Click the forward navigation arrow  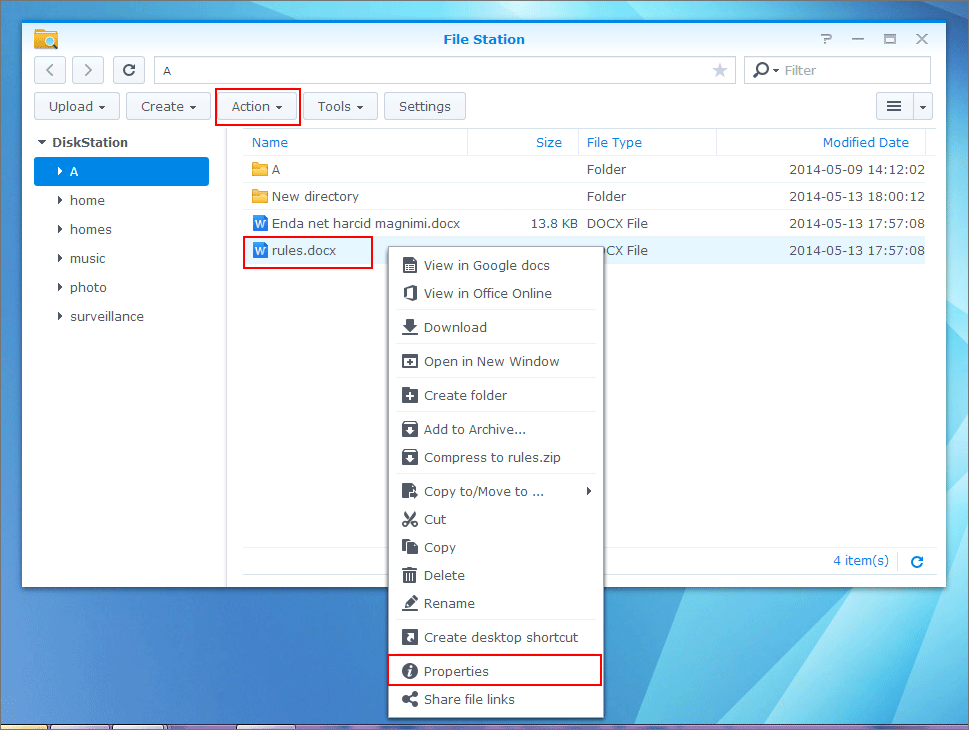88,70
